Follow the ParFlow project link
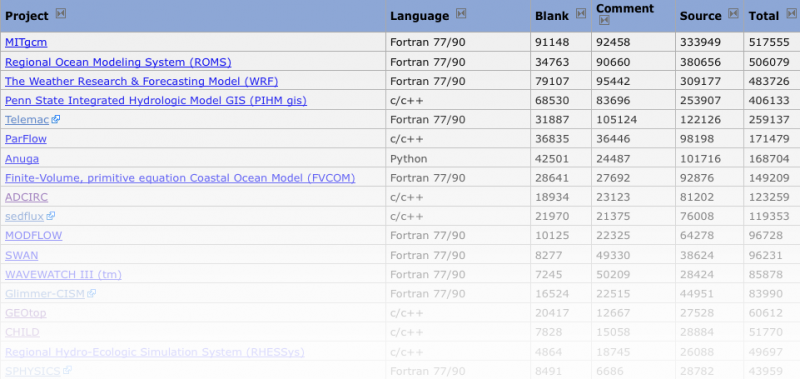Image resolution: width=800 pixels, height=379 pixels. (x=26, y=139)
